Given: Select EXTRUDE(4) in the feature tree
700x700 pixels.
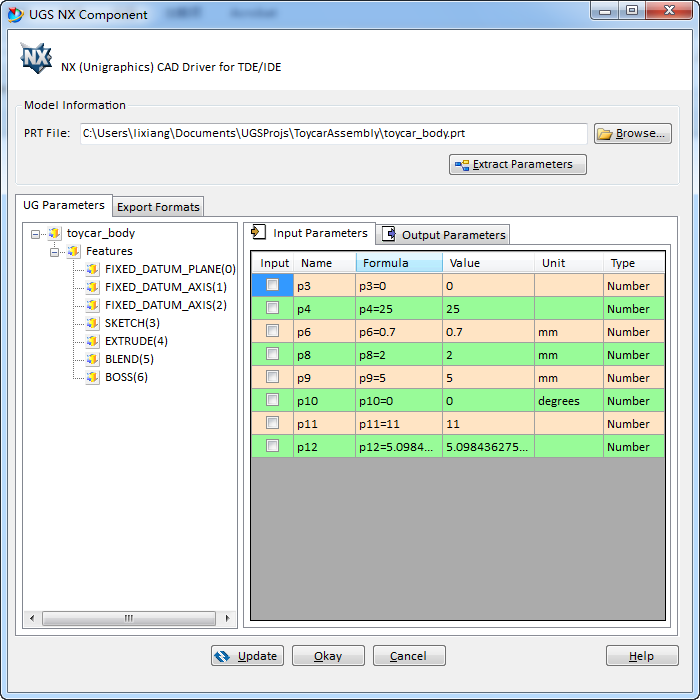Looking at the screenshot, I should (x=136, y=341).
